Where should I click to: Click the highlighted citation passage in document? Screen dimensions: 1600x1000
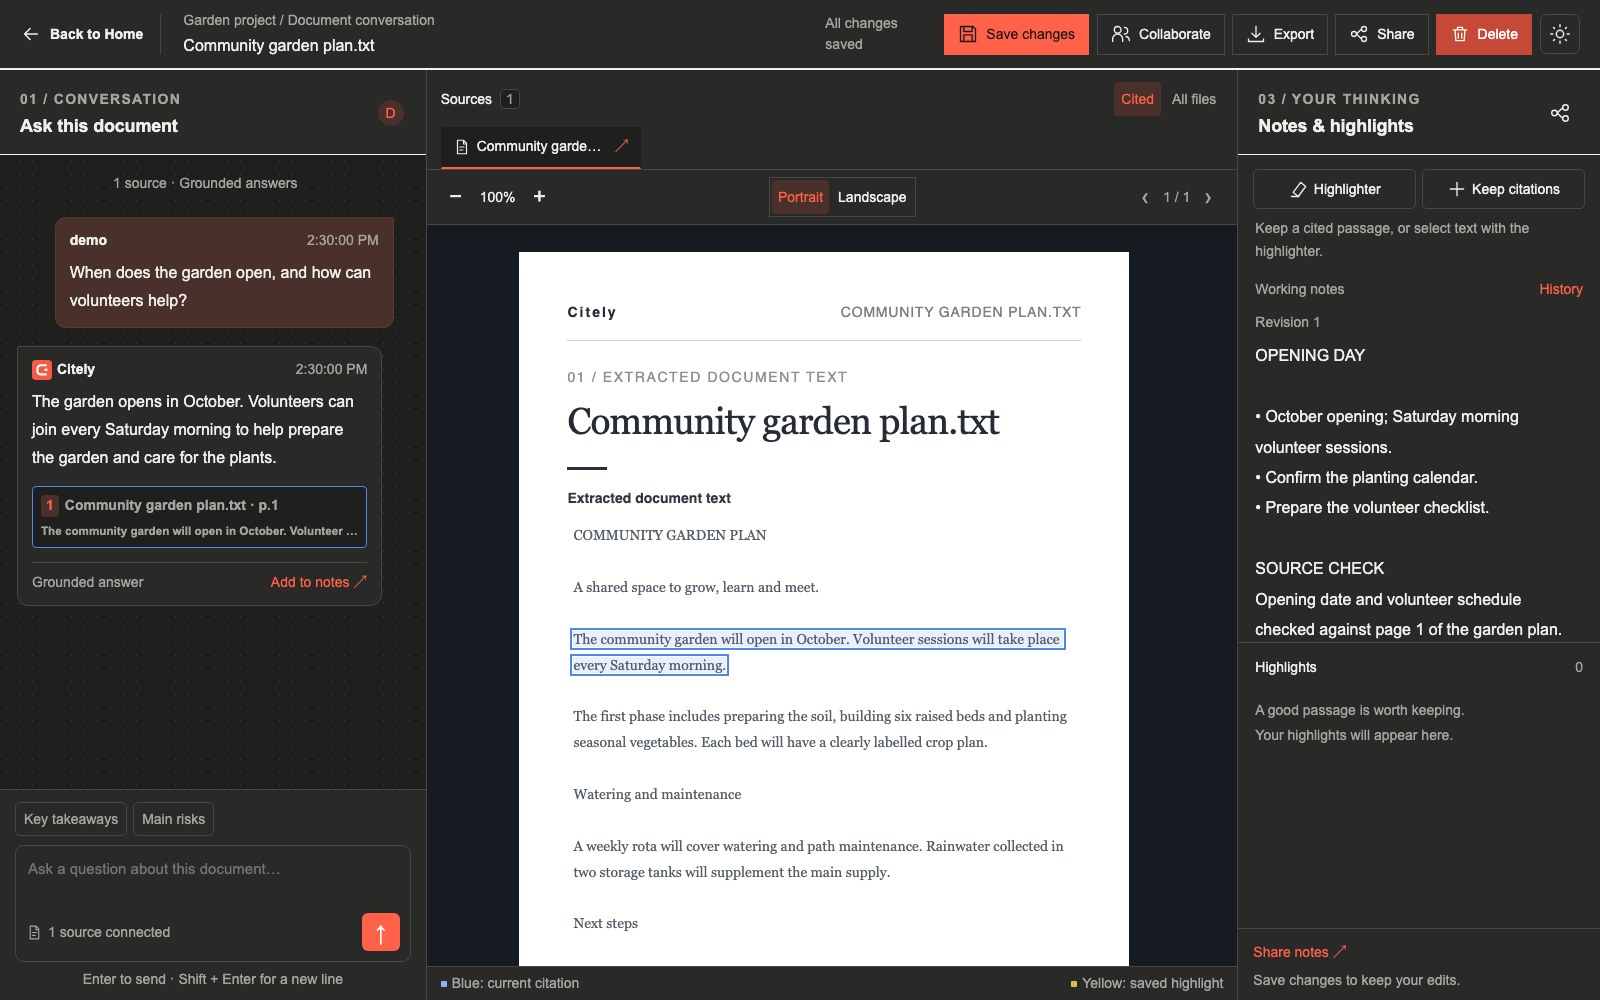click(817, 652)
